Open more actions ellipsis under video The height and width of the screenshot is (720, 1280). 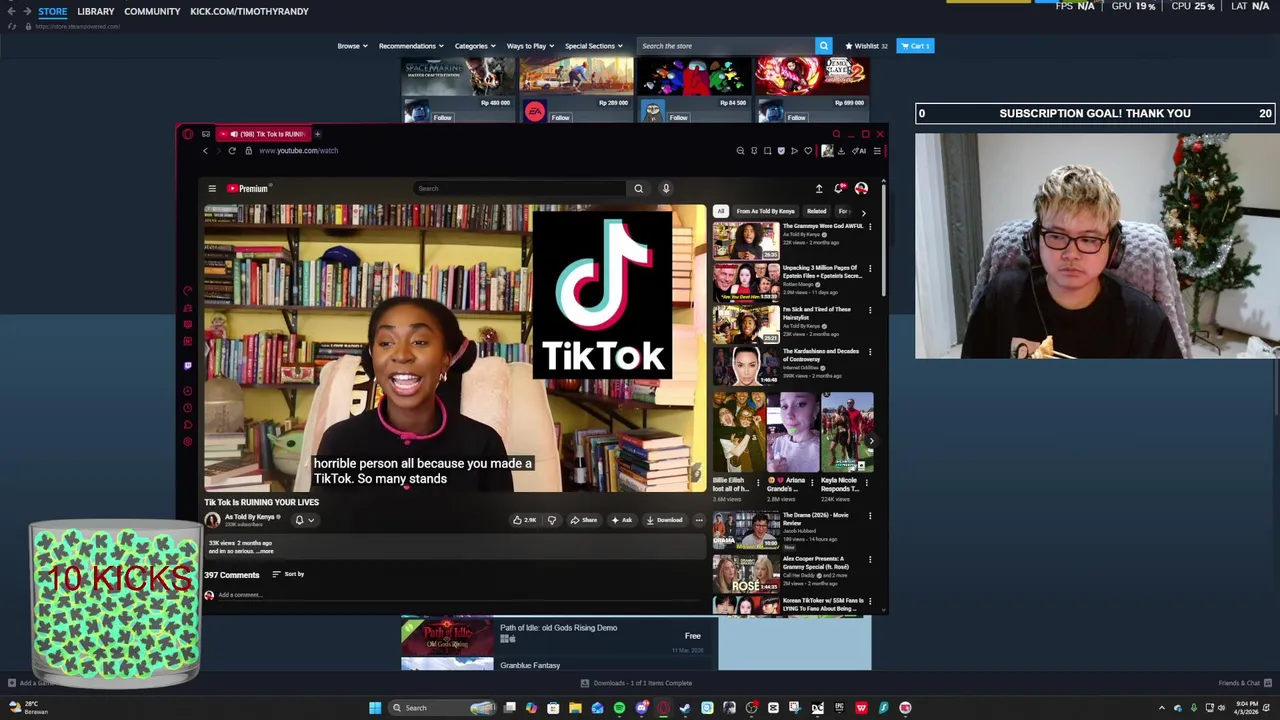(699, 520)
